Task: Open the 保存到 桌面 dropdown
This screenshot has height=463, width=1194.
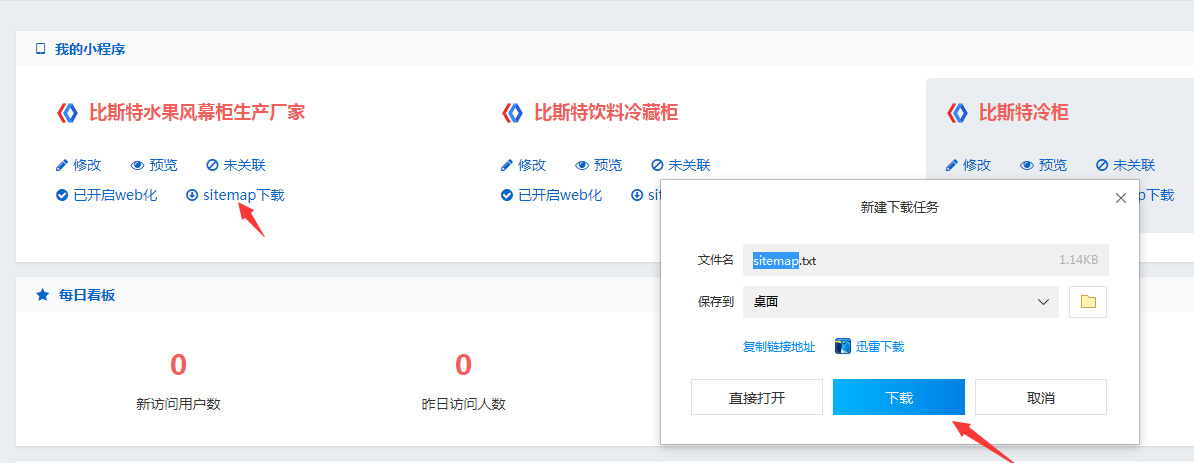Action: (x=901, y=302)
